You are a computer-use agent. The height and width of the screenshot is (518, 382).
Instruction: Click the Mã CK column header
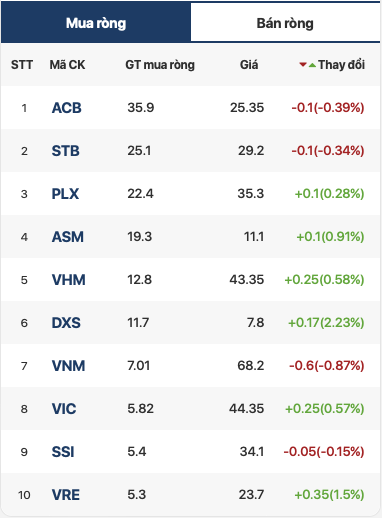(67, 65)
